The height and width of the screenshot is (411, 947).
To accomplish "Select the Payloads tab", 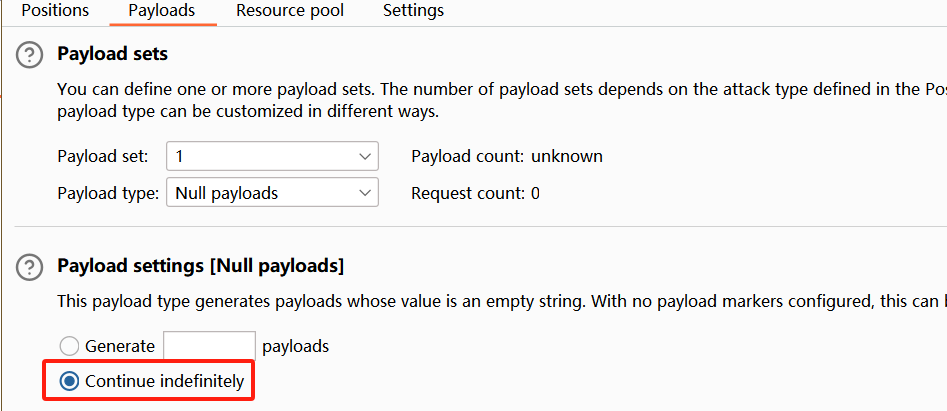I will coord(162,11).
